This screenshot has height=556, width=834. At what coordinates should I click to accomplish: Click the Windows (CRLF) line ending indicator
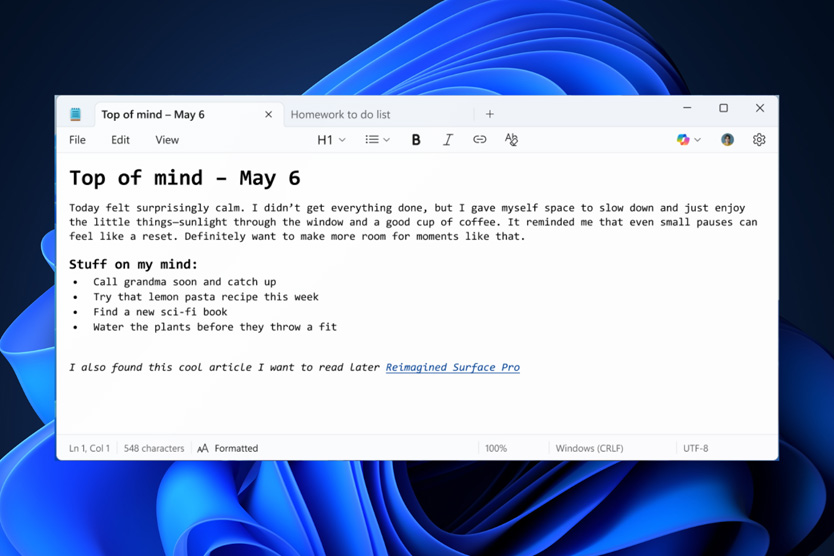click(589, 449)
